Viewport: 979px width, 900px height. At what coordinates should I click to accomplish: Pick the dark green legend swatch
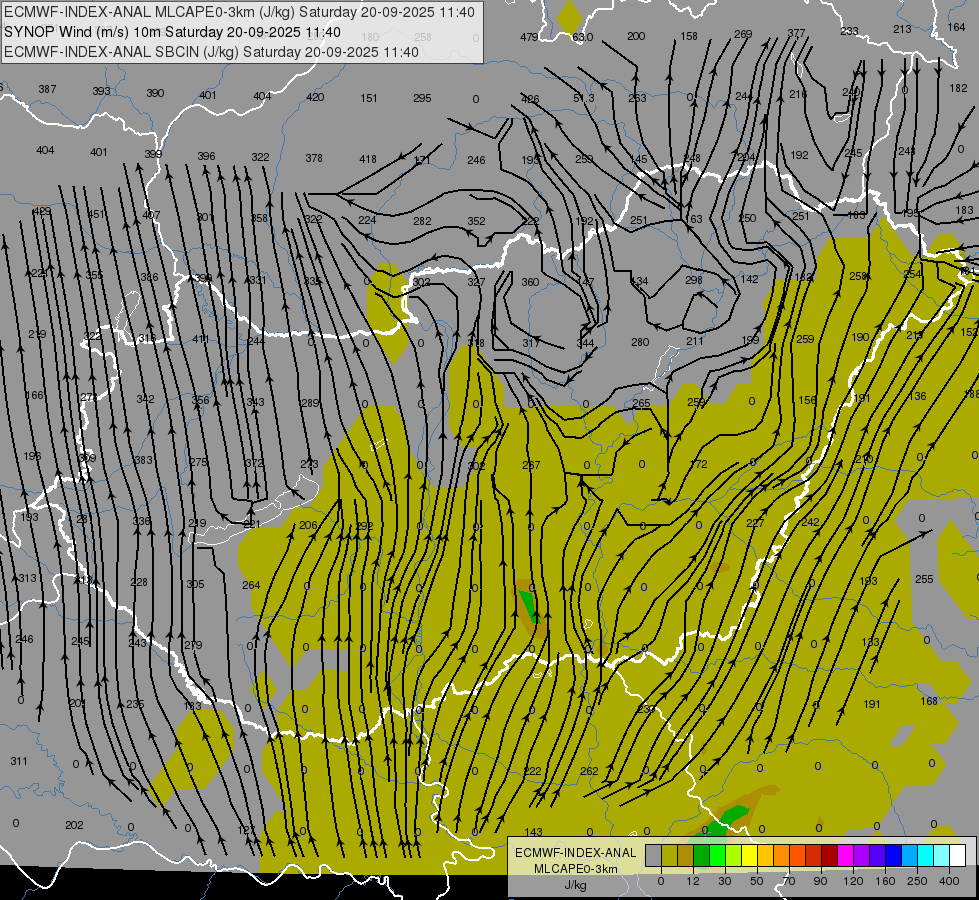click(702, 855)
